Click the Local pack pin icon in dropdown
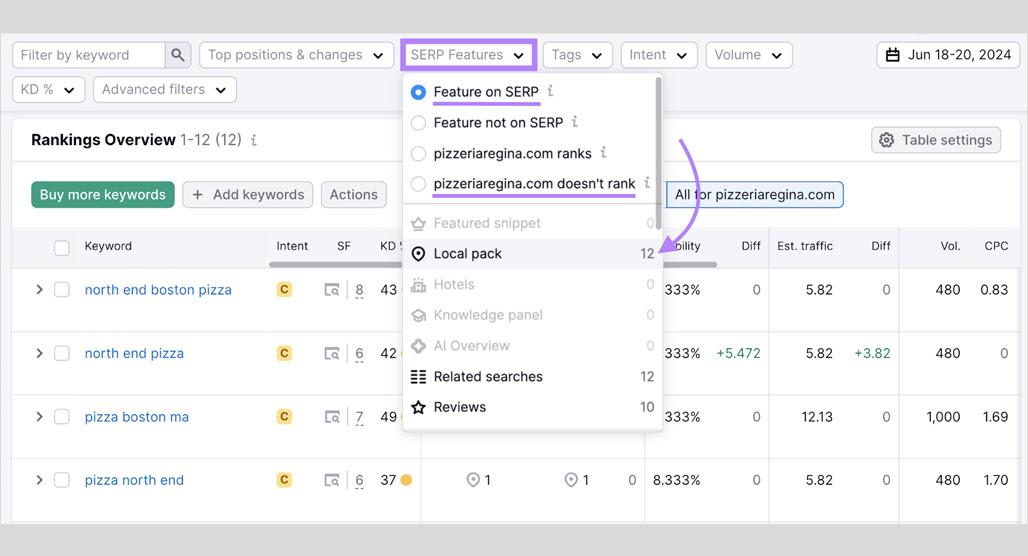 point(418,254)
